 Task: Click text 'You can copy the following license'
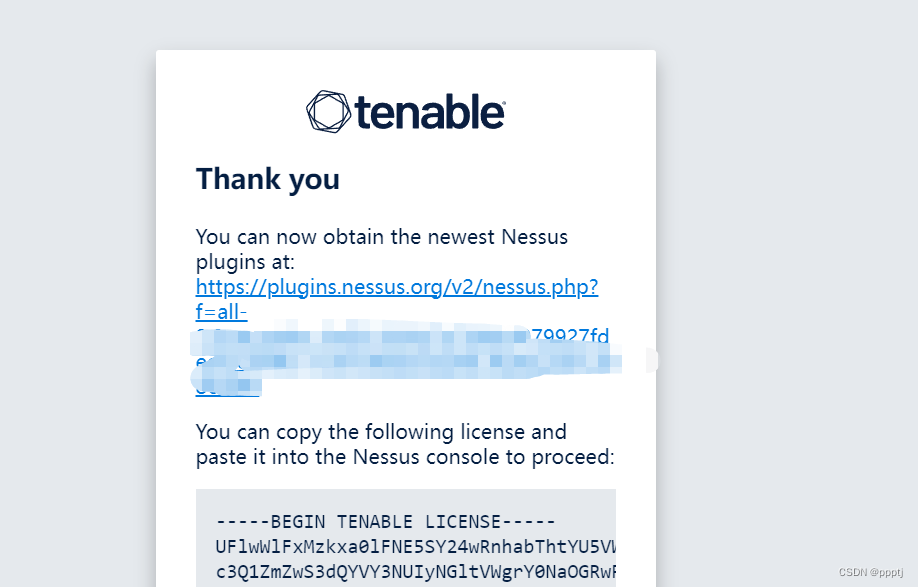381,432
